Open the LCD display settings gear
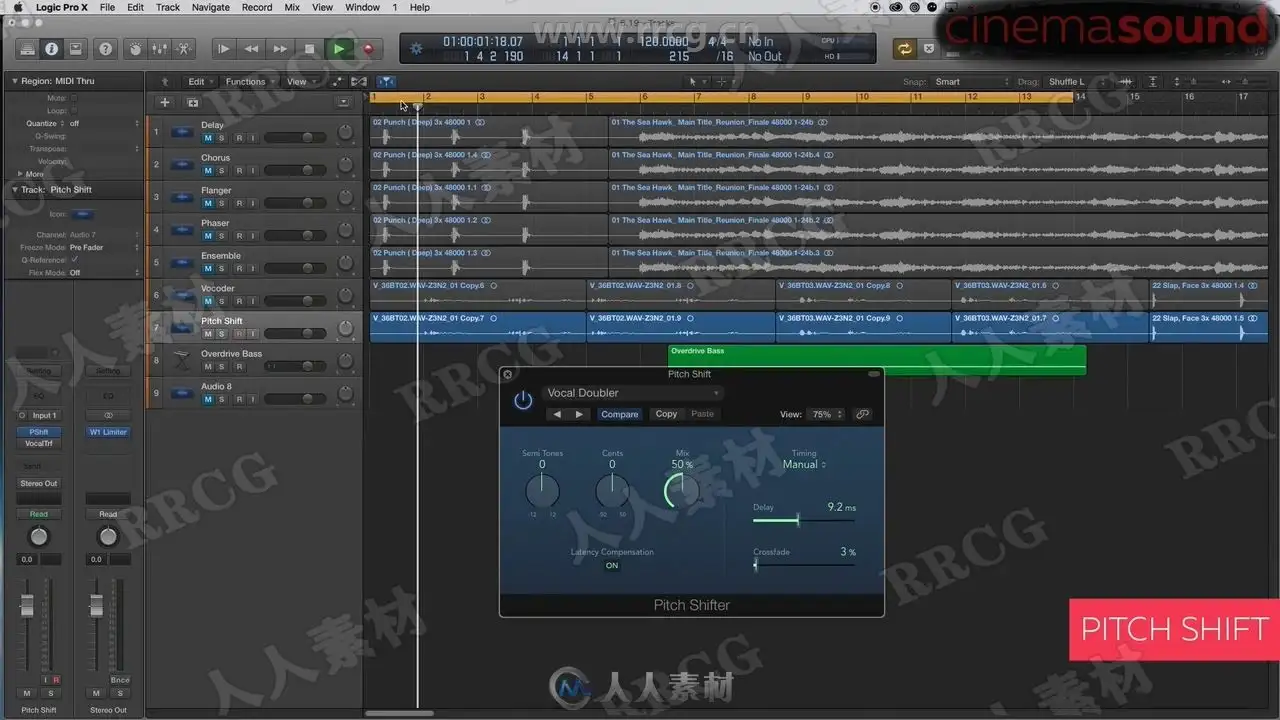This screenshot has height=720, width=1280. 417,48
